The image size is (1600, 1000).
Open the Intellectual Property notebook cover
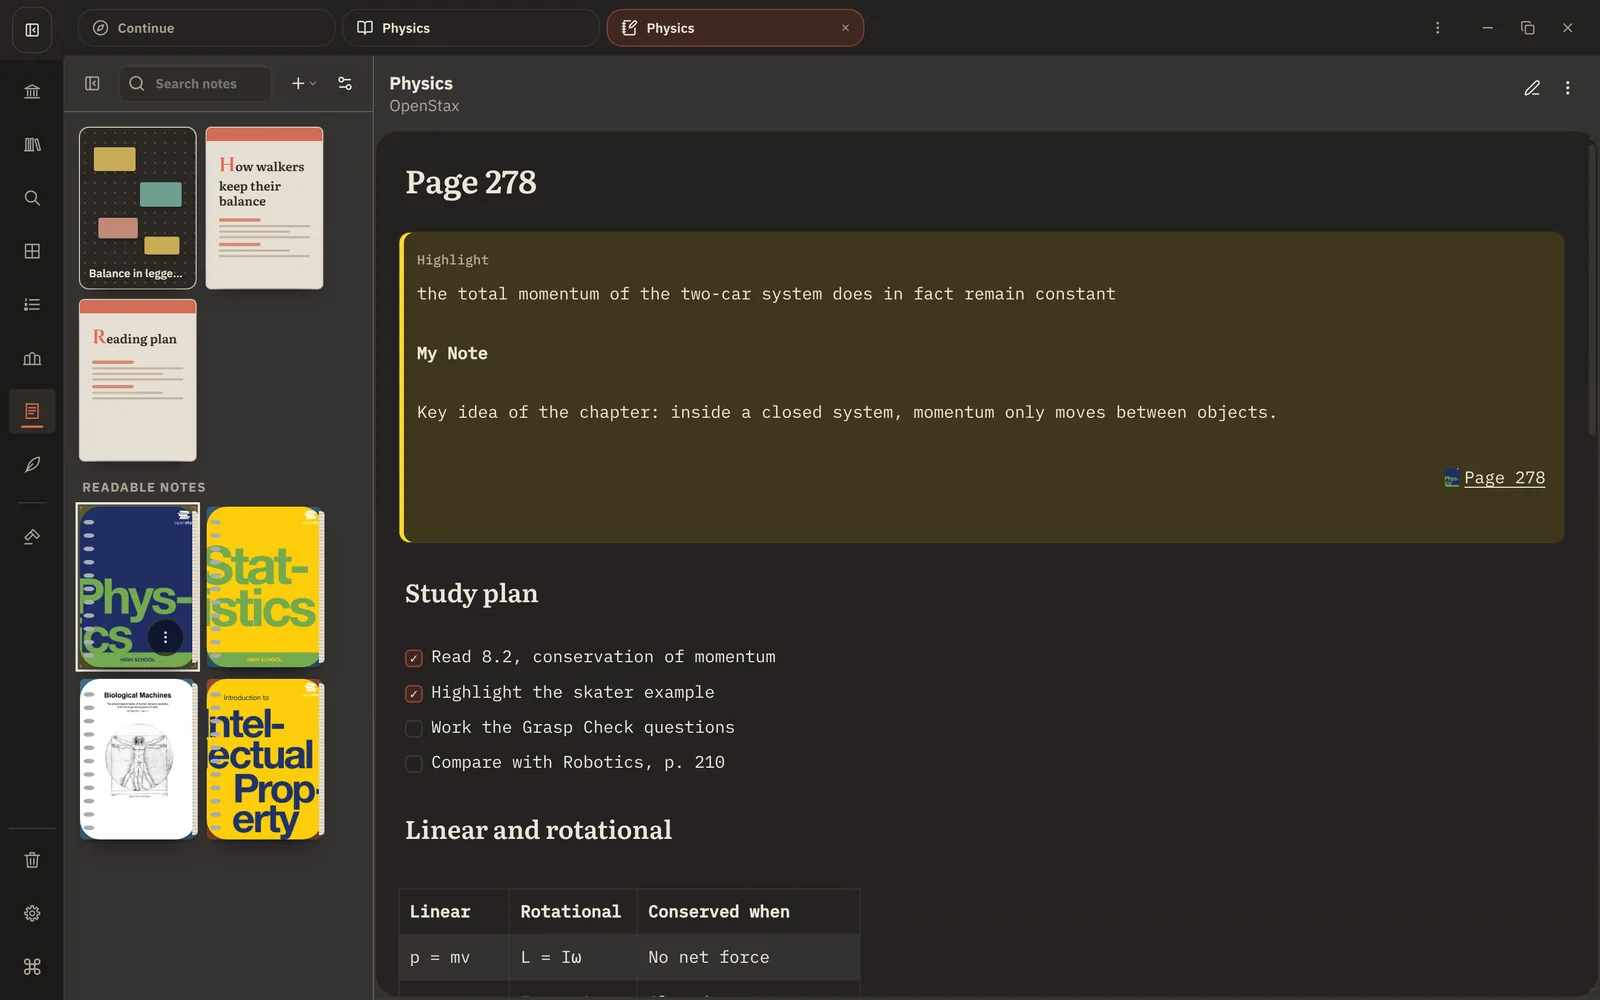point(265,759)
